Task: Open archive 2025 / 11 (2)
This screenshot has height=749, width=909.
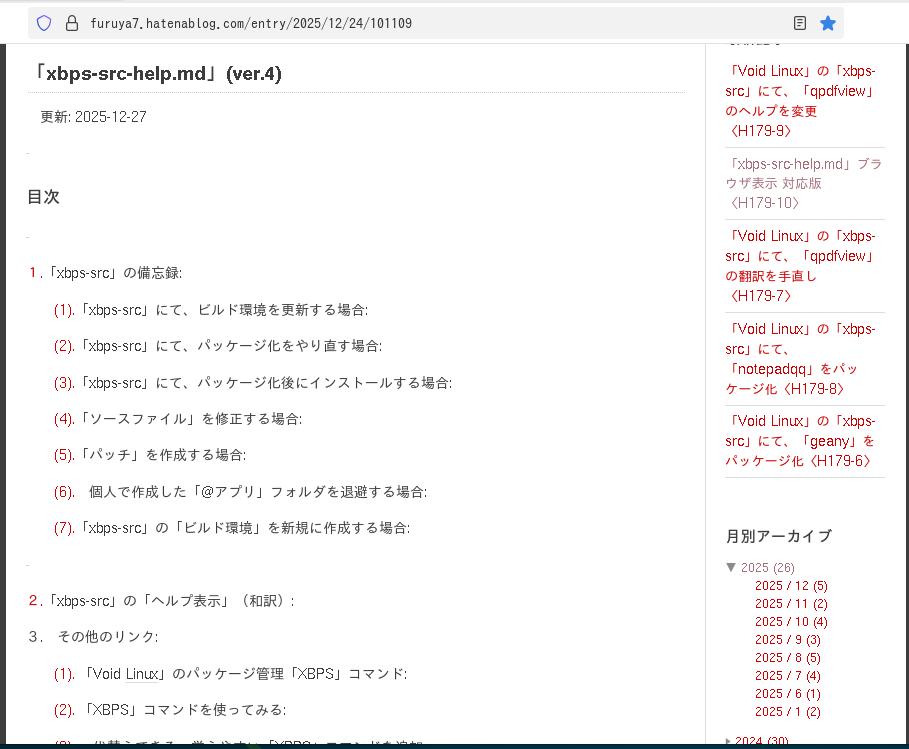Action: click(x=791, y=603)
